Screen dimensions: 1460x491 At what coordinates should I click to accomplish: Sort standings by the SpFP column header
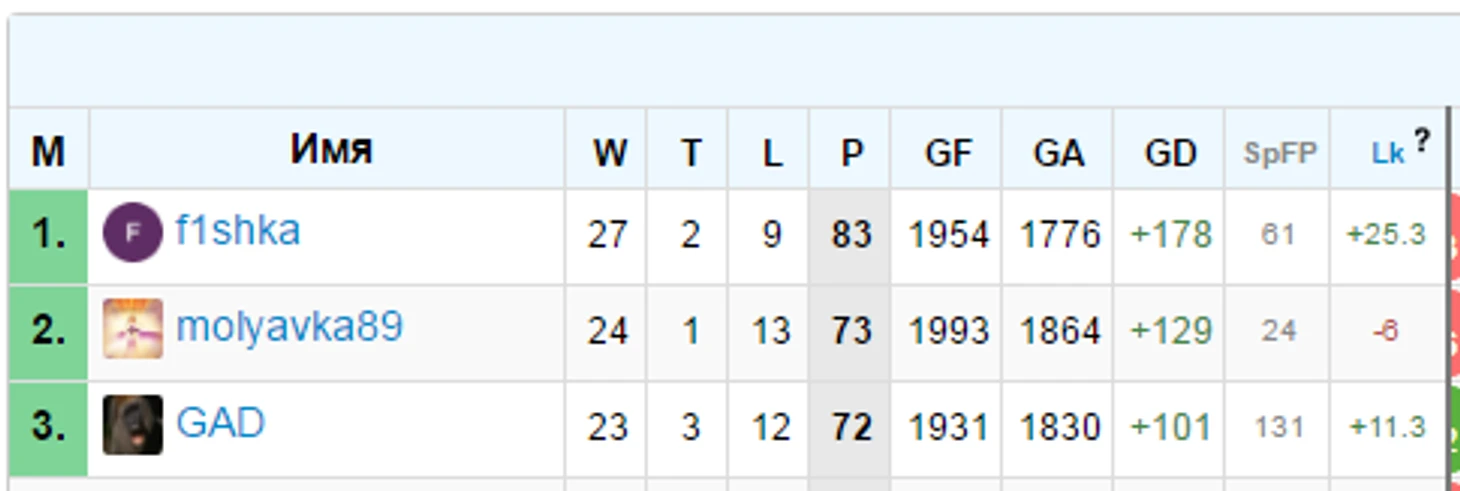click(x=1280, y=153)
